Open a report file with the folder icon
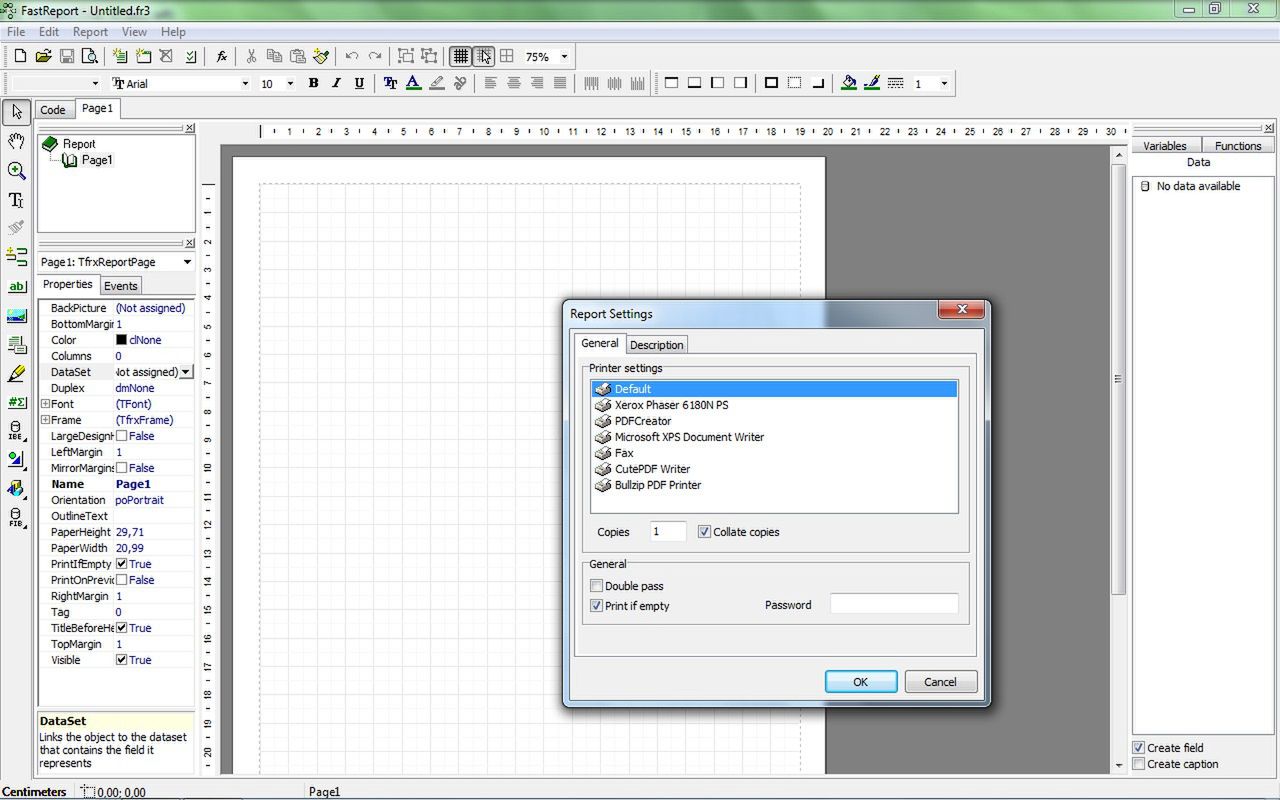1280x800 pixels. point(43,56)
